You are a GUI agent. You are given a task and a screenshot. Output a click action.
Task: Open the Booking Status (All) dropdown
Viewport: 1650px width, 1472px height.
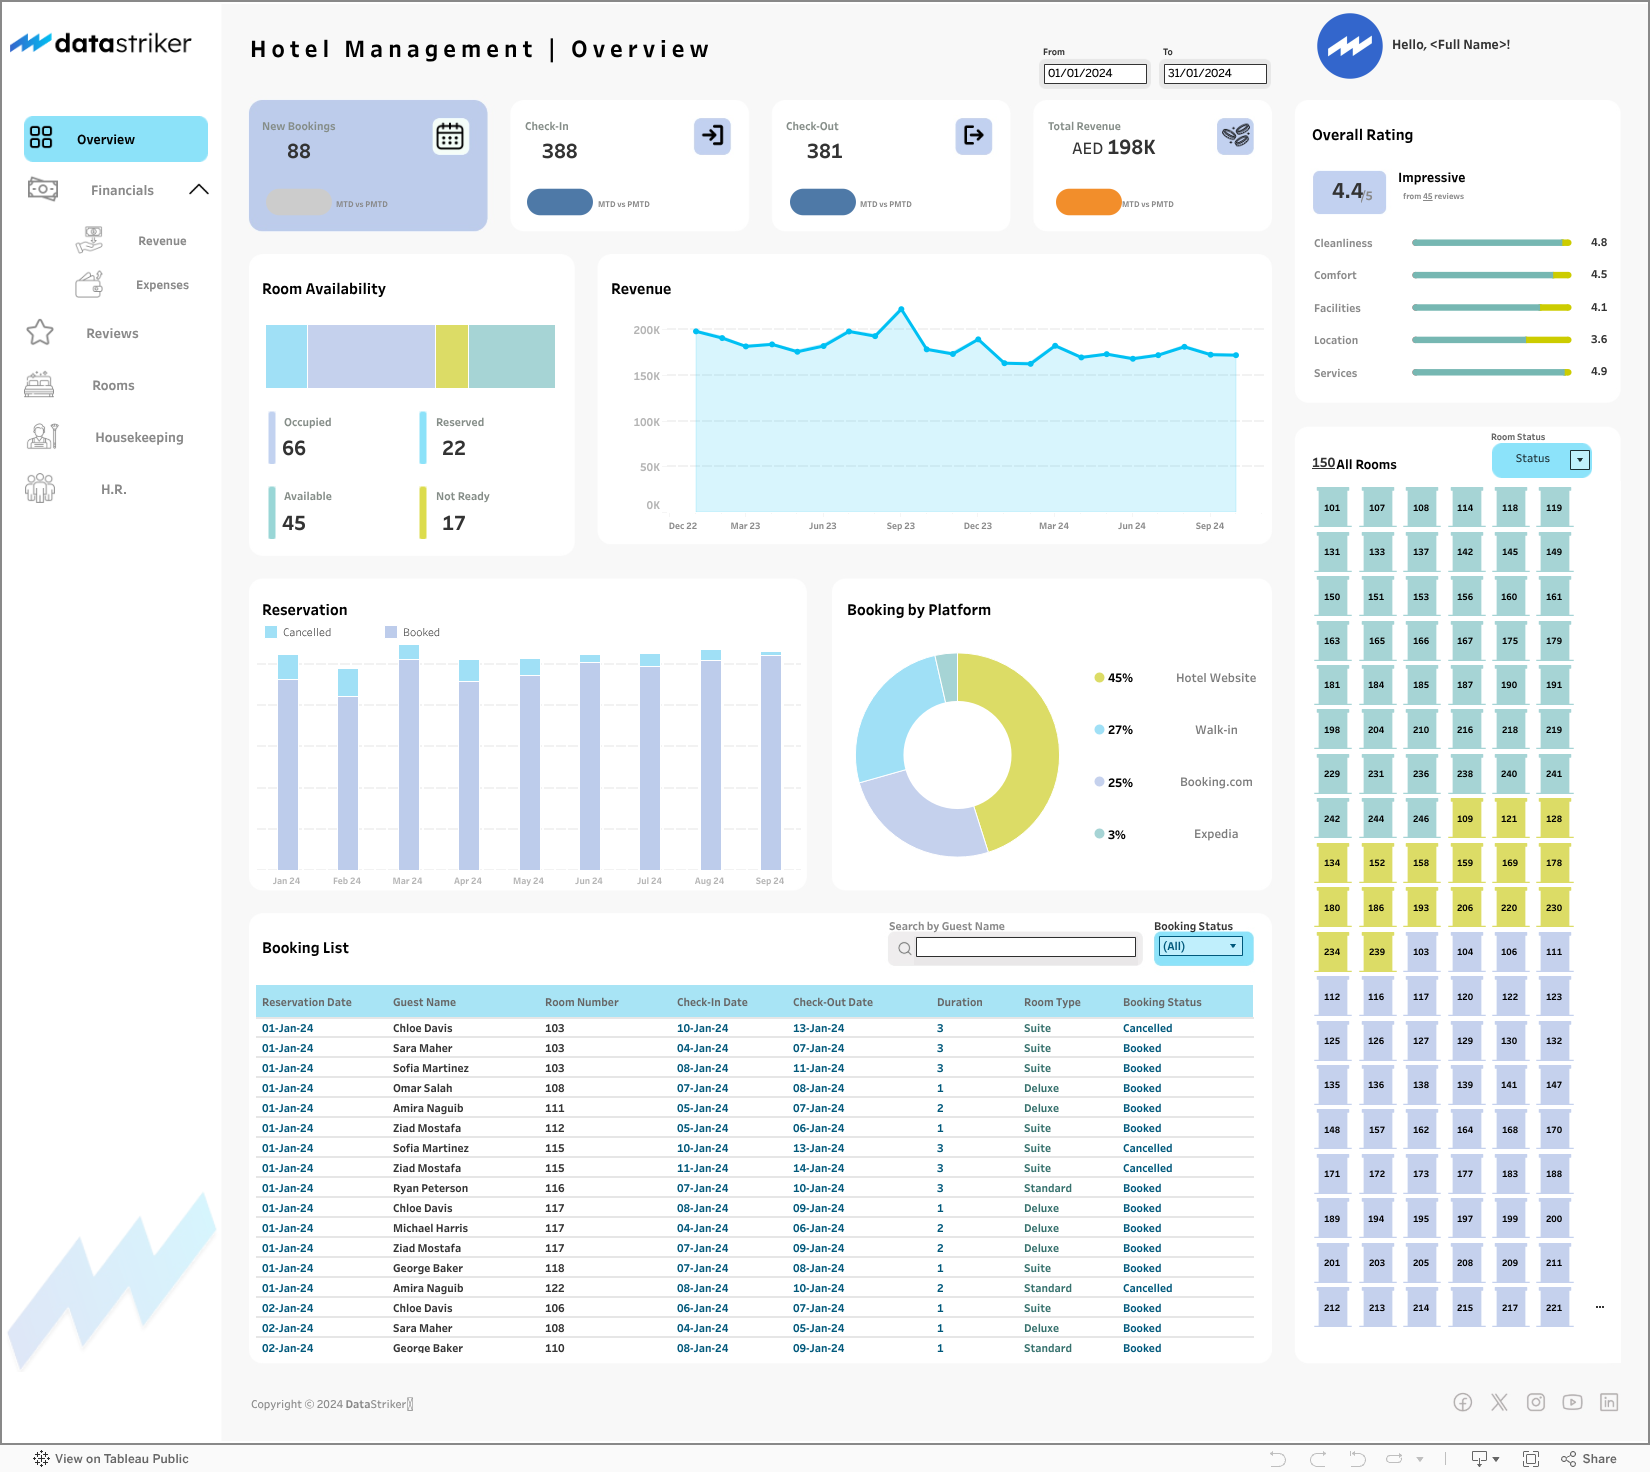pos(1201,946)
